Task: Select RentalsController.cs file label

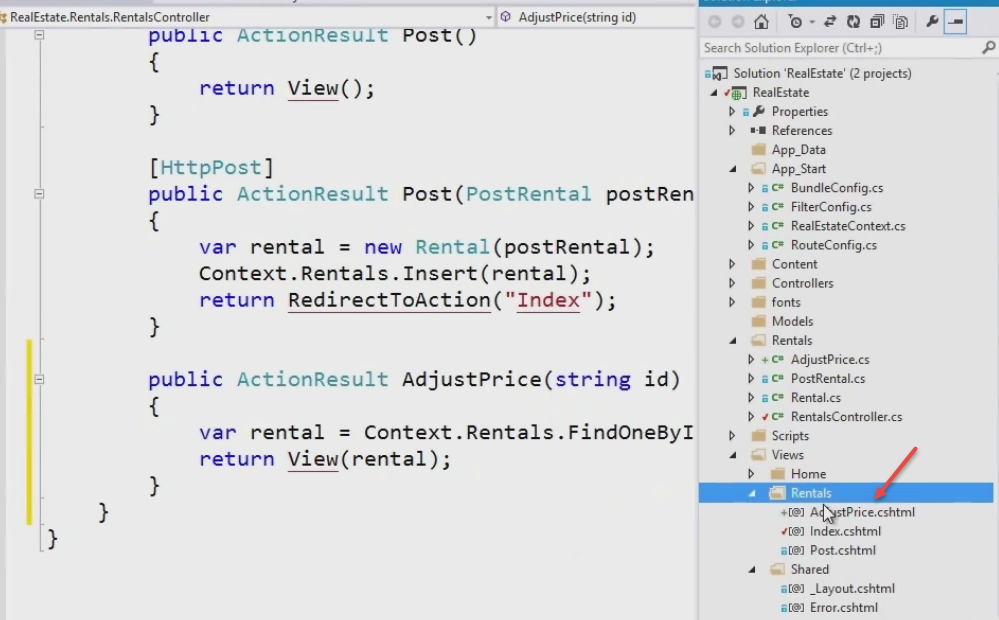Action: (846, 417)
